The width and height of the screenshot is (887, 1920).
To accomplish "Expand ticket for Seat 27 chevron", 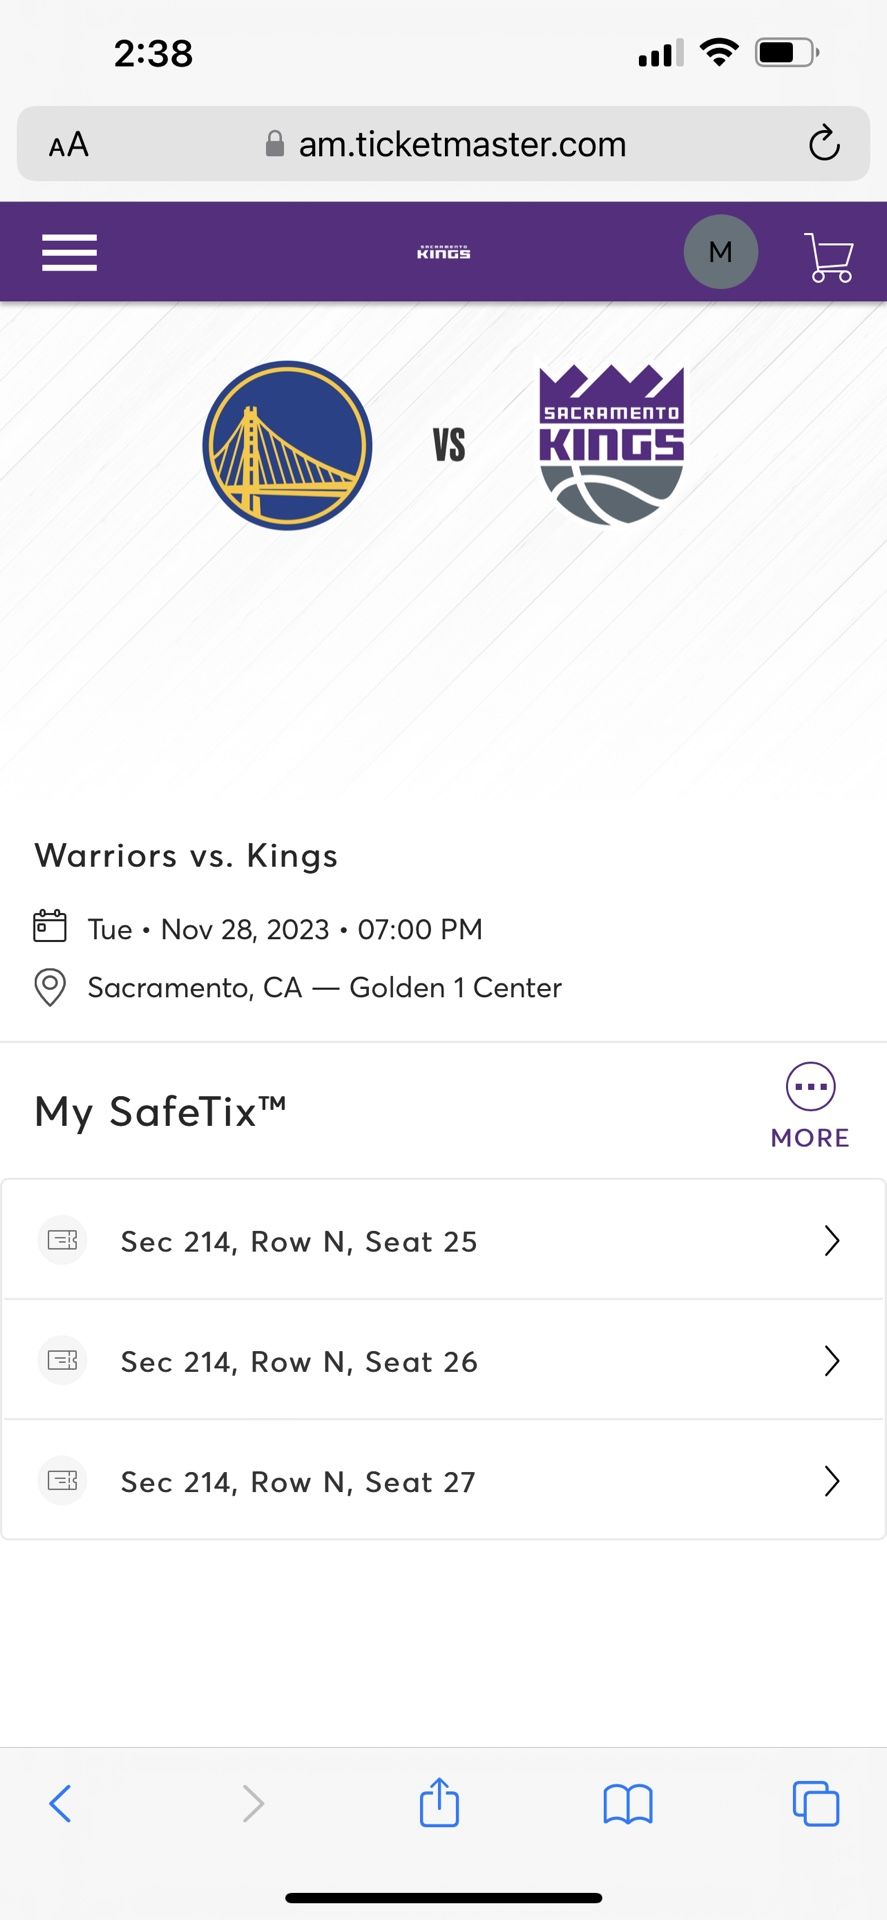I will 831,1480.
